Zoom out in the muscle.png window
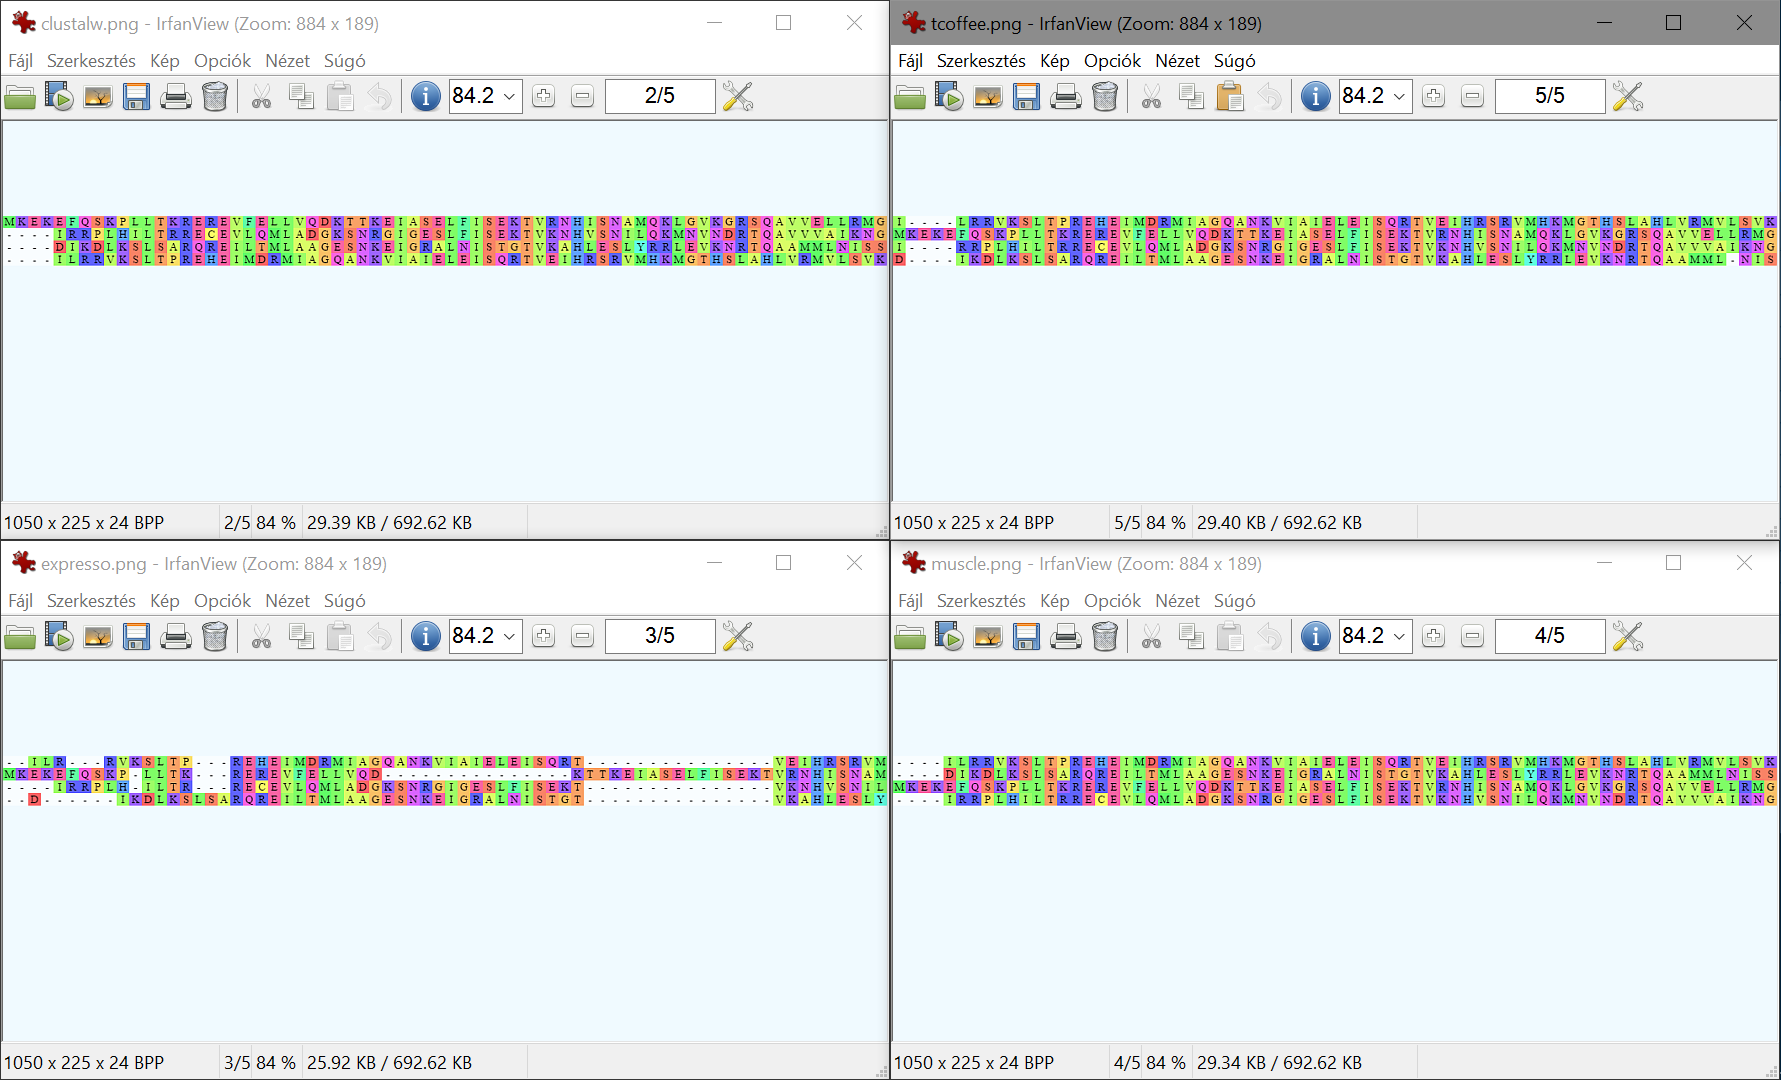Screen dimensions: 1781x1080 coord(1472,637)
